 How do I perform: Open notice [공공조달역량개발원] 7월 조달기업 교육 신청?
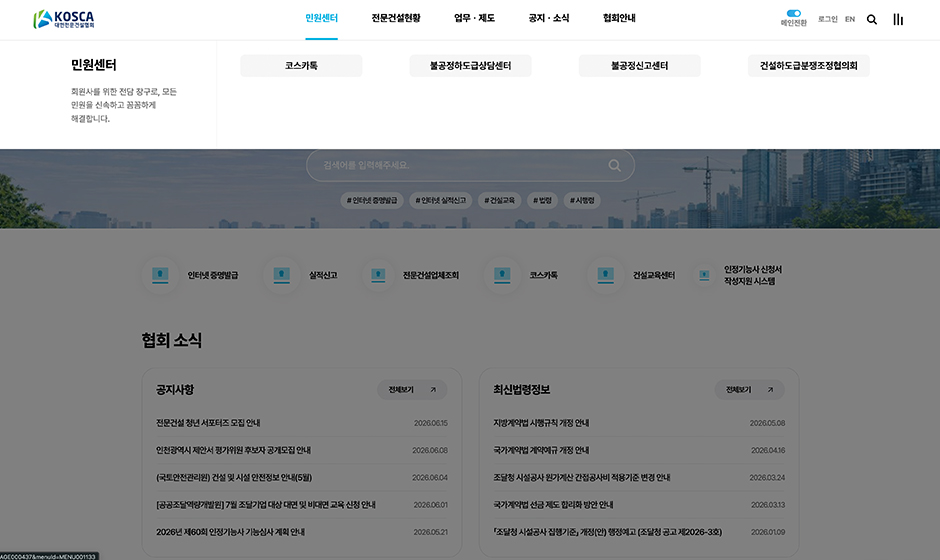(266, 505)
